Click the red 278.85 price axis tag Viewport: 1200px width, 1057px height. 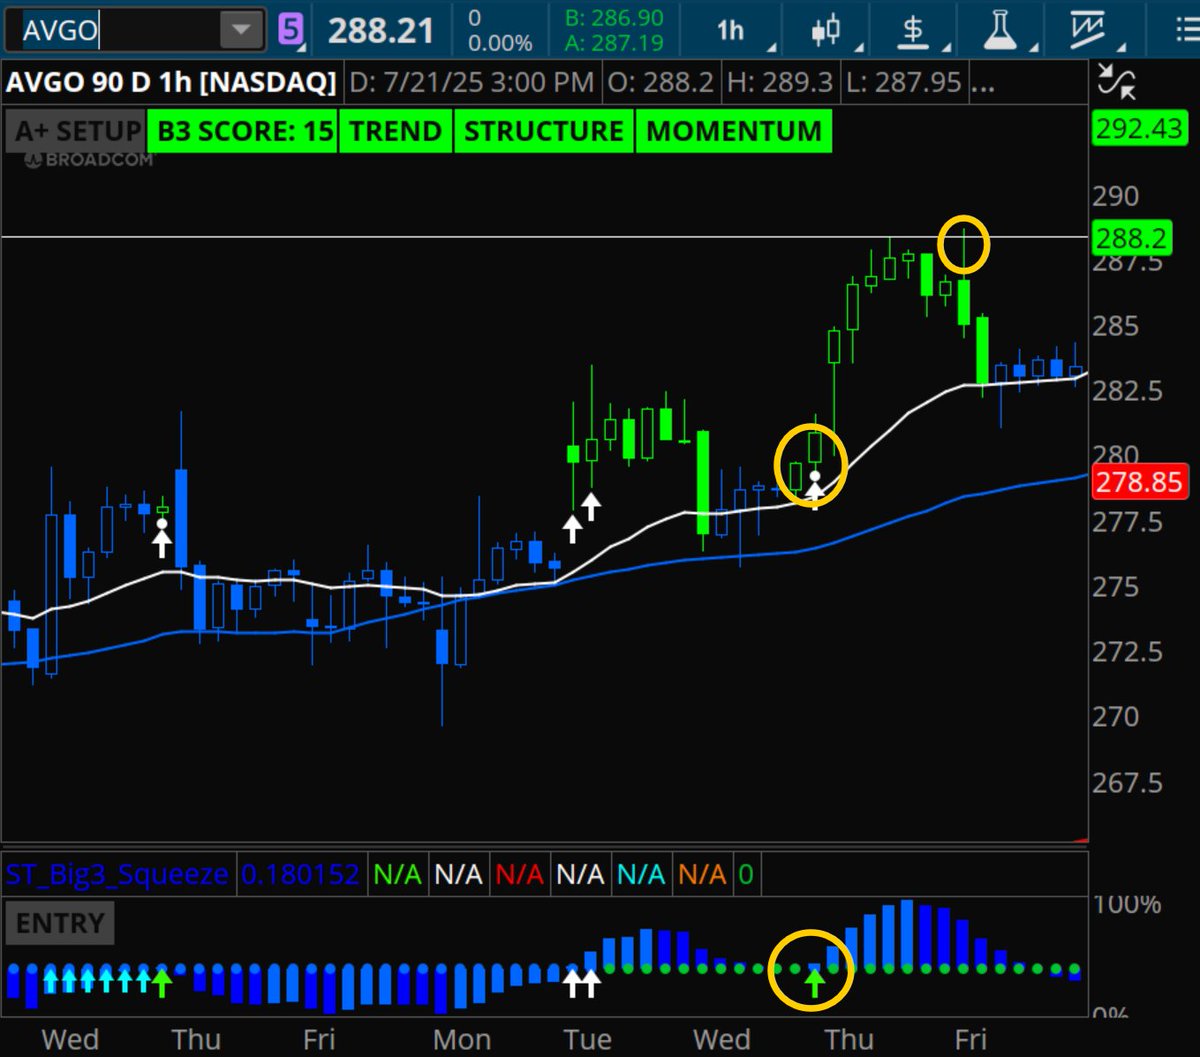[x=1139, y=483]
